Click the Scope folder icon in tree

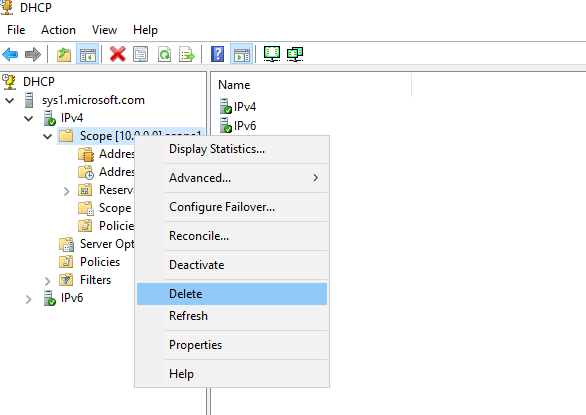tap(66, 135)
